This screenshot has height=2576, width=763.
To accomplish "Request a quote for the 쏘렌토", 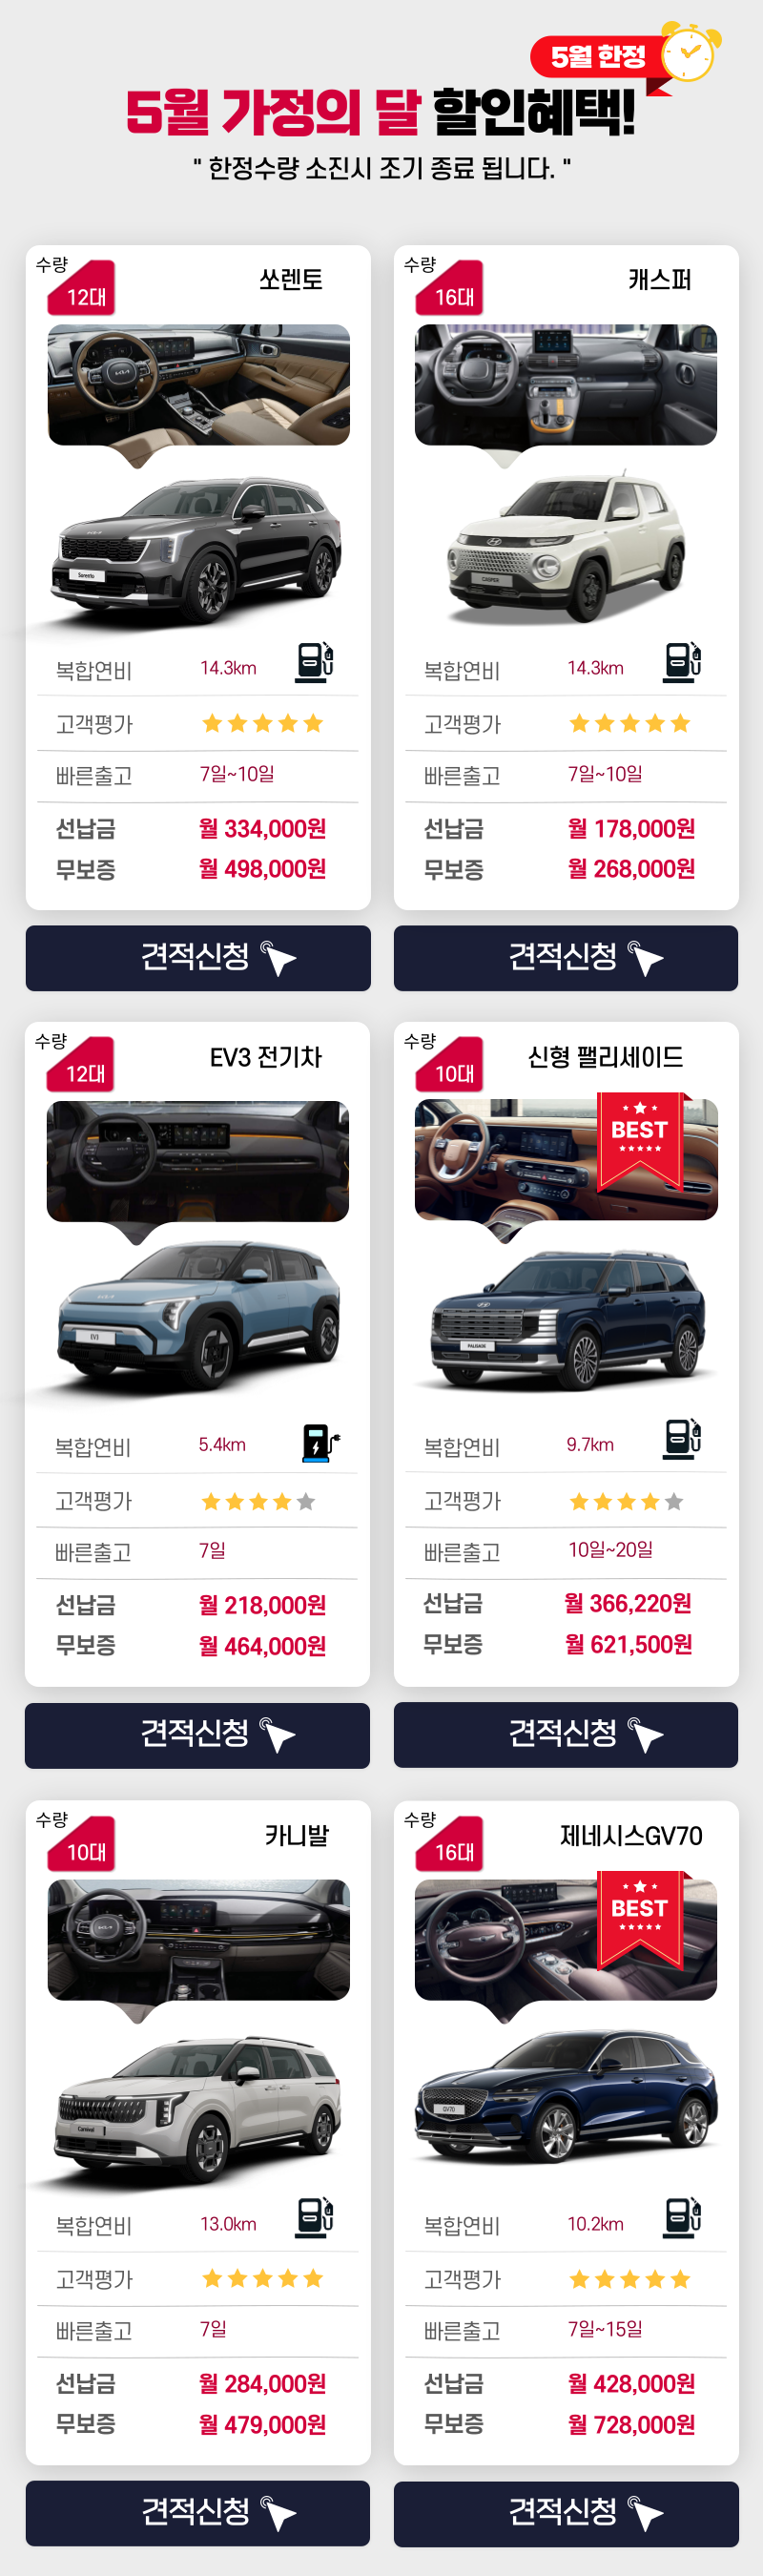I will click(198, 958).
